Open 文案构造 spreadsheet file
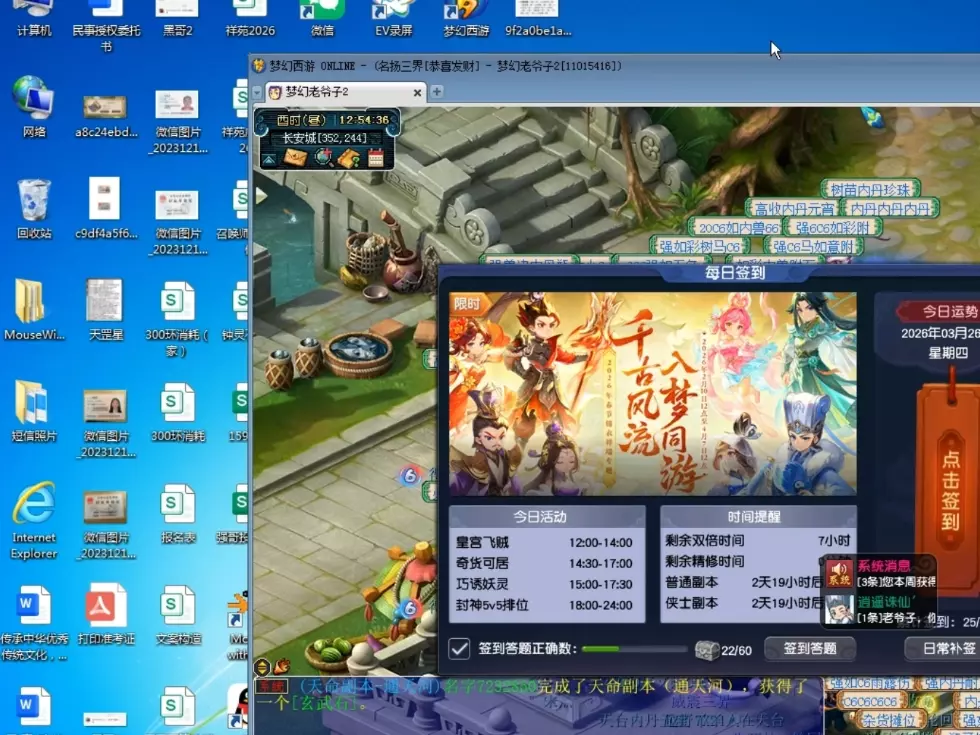This screenshot has height=735, width=980. click(x=178, y=614)
